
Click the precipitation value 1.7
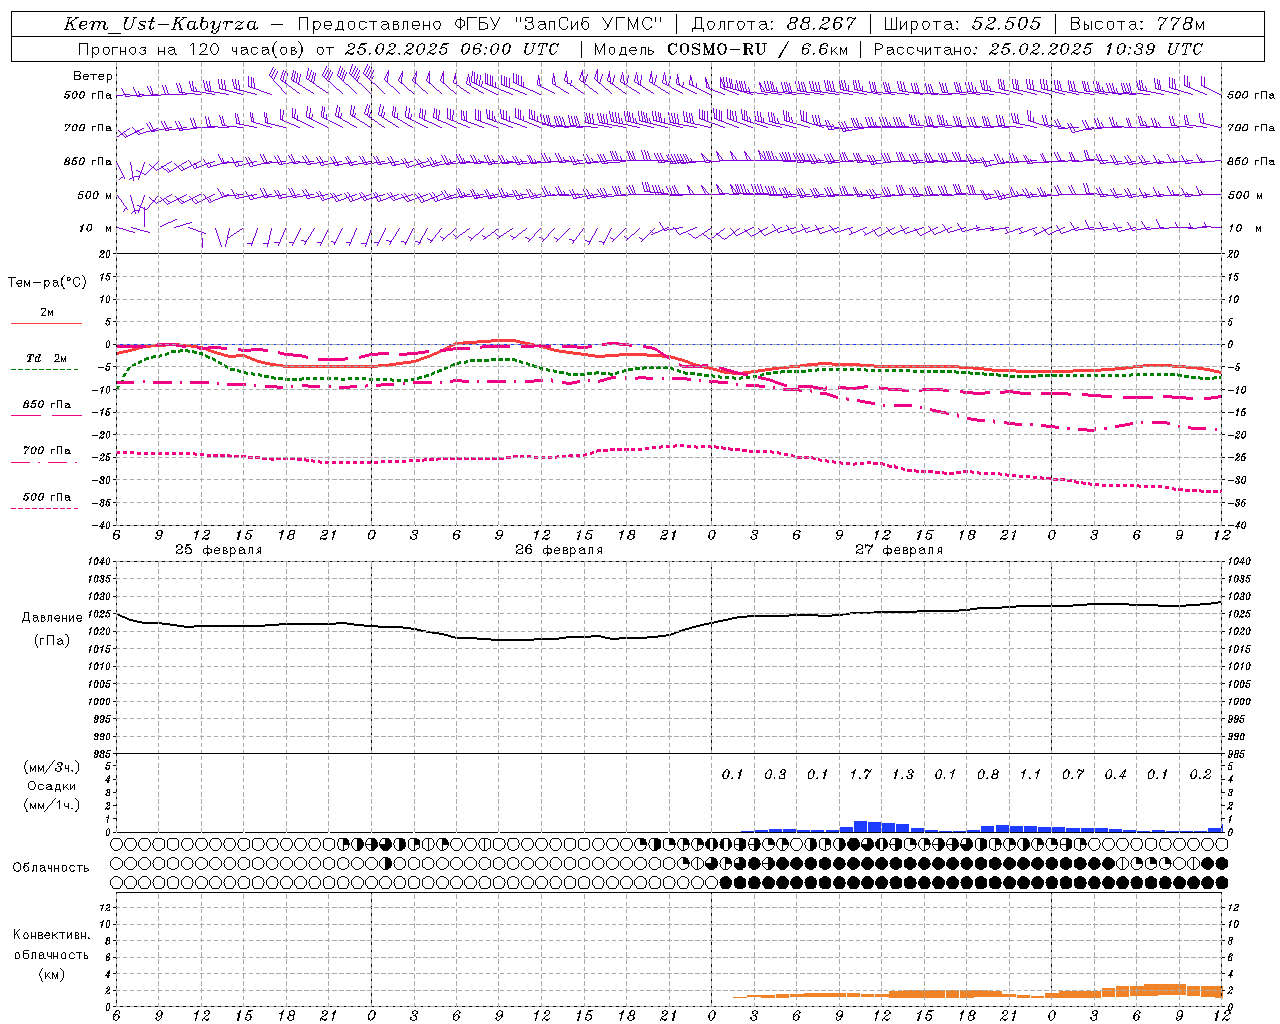pyautogui.click(x=860, y=775)
